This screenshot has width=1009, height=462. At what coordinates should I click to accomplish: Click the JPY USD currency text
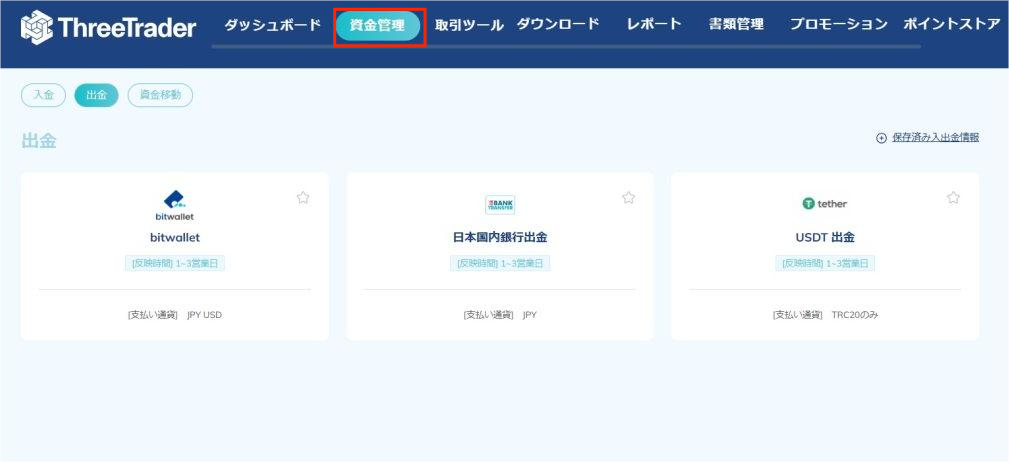click(204, 315)
